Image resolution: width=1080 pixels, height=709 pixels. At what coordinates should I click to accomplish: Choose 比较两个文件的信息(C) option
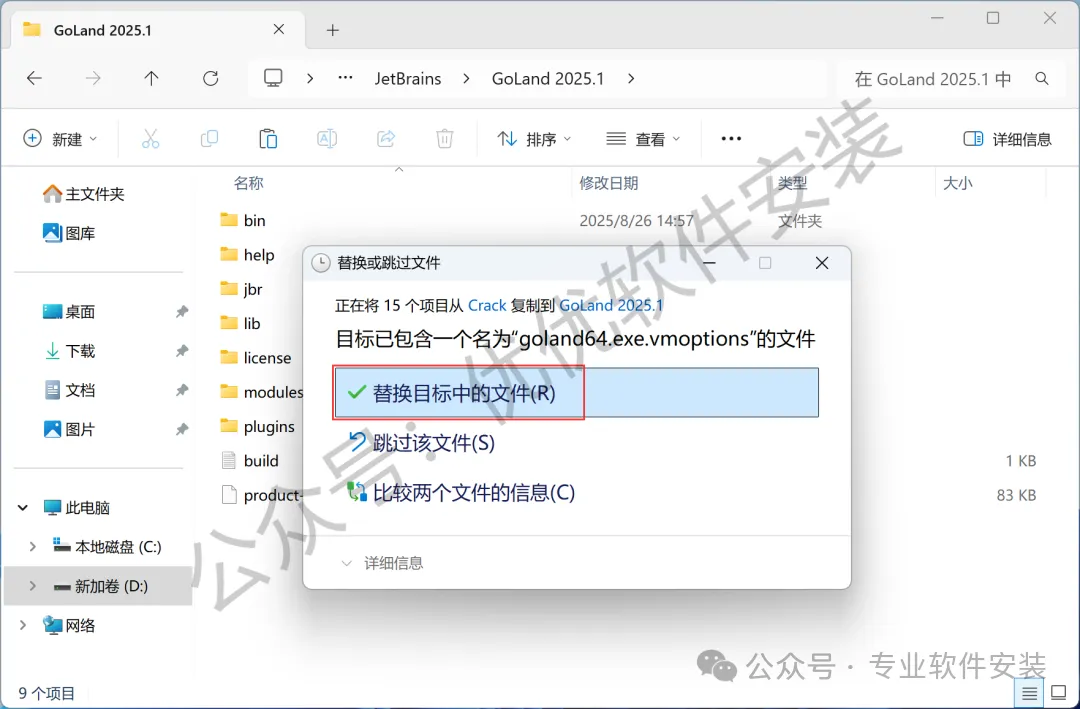point(461,493)
